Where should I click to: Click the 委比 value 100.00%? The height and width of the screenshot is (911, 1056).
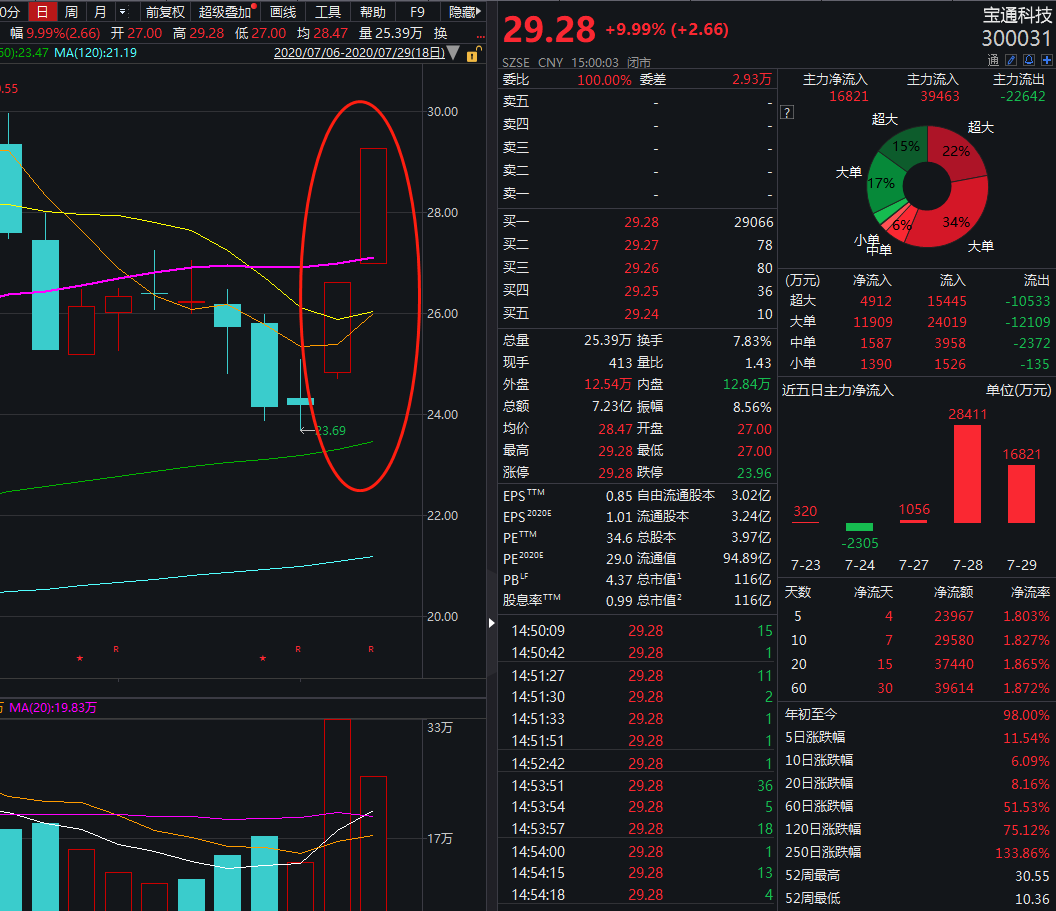tap(604, 80)
